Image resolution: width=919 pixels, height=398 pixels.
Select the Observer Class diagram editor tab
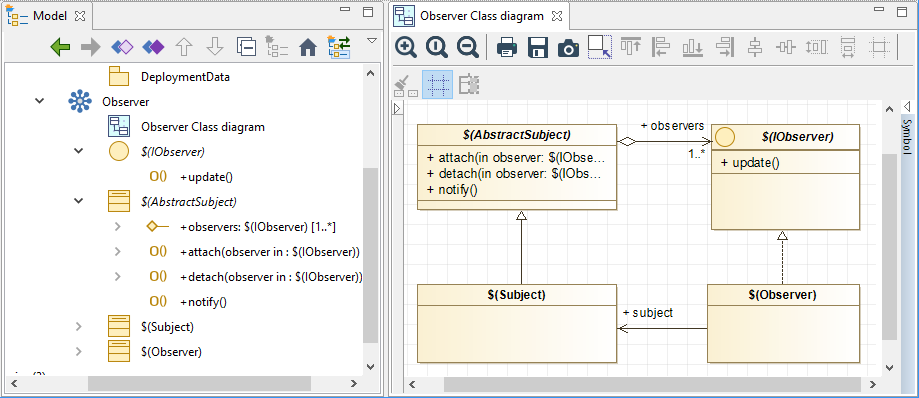click(482, 16)
